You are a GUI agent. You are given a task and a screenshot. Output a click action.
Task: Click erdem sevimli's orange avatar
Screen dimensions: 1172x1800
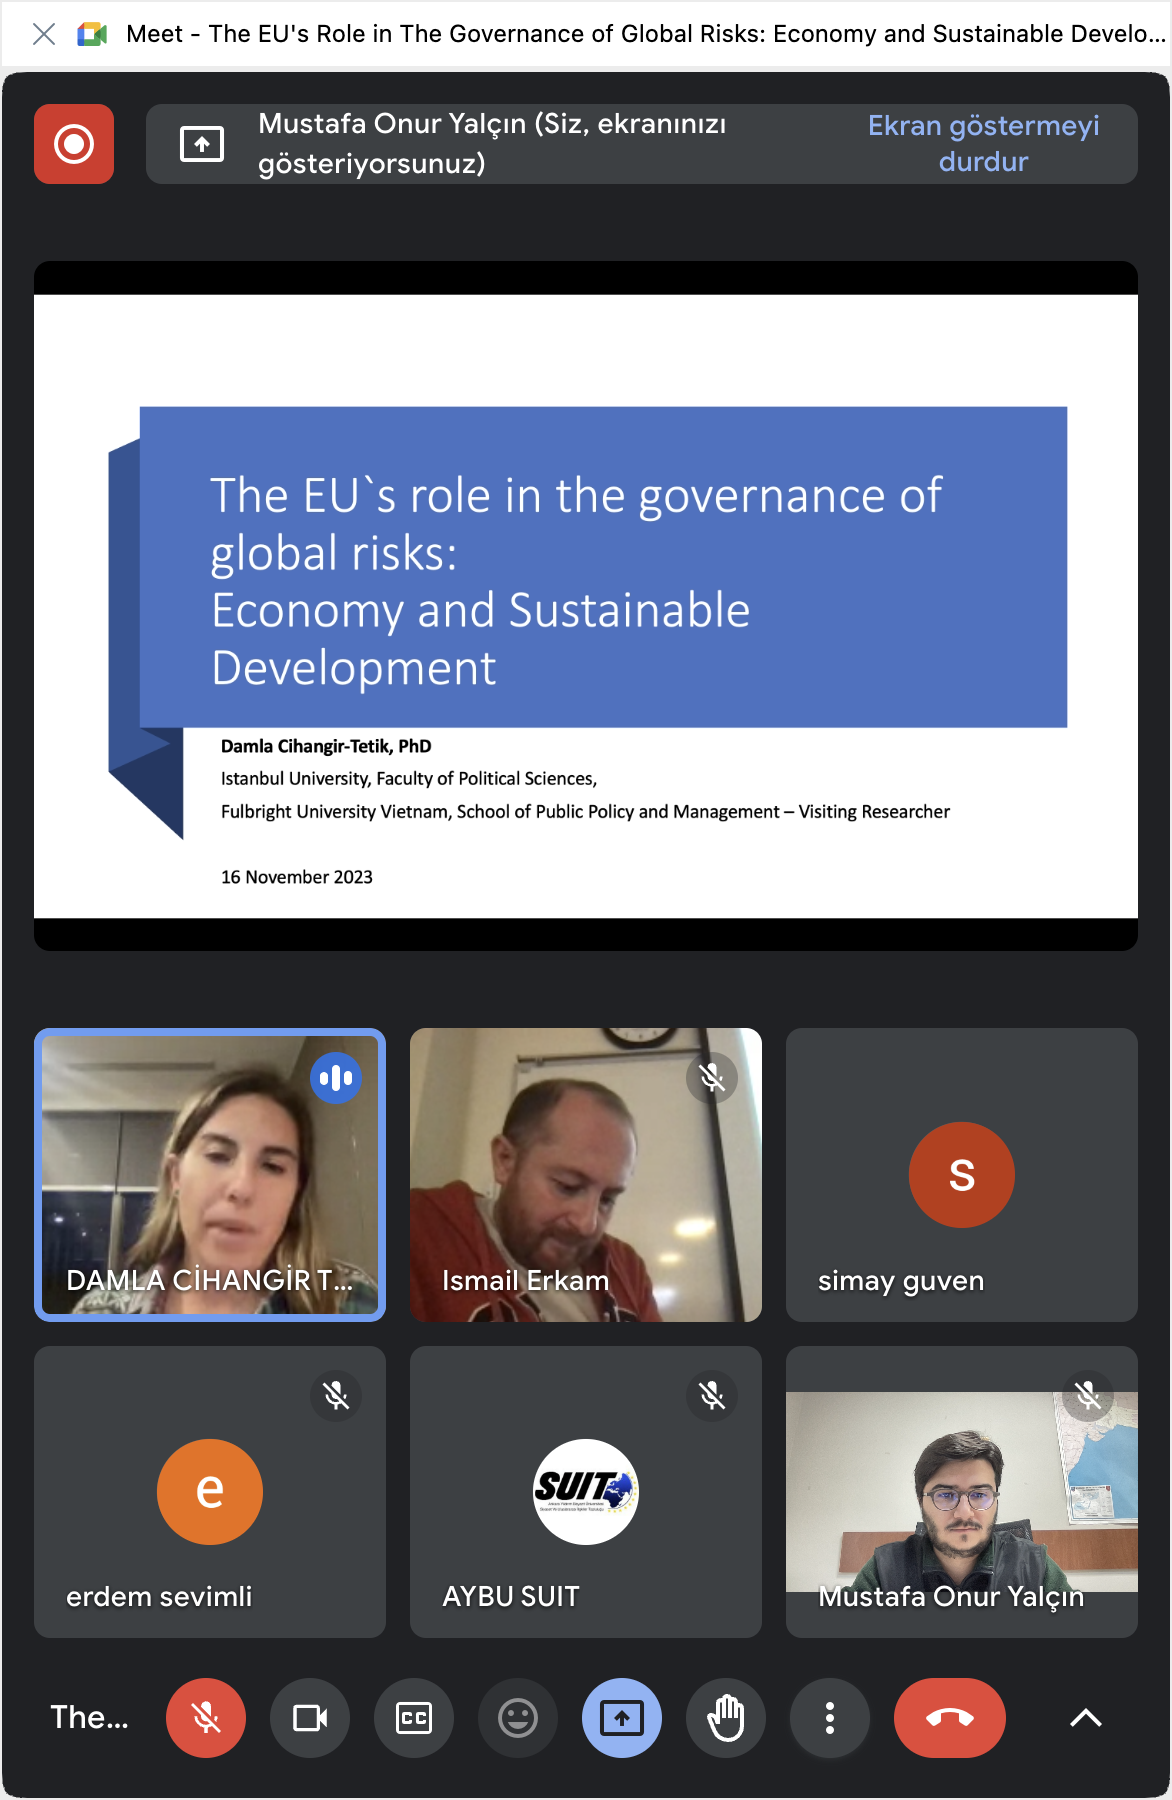click(210, 1491)
